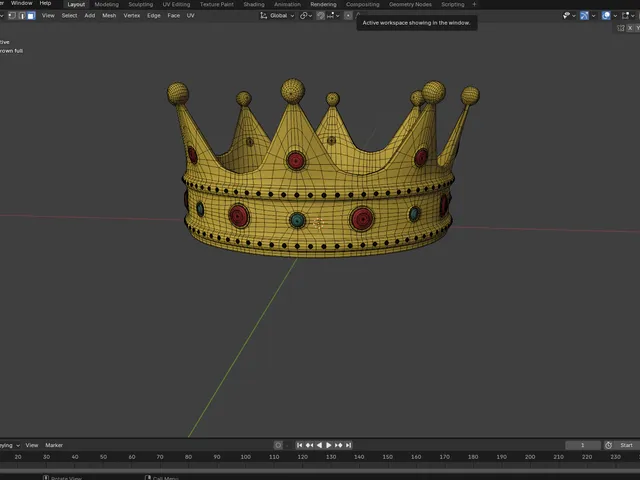The height and width of the screenshot is (480, 640).
Task: Switch to UV Editing workspace tab
Action: 176,4
